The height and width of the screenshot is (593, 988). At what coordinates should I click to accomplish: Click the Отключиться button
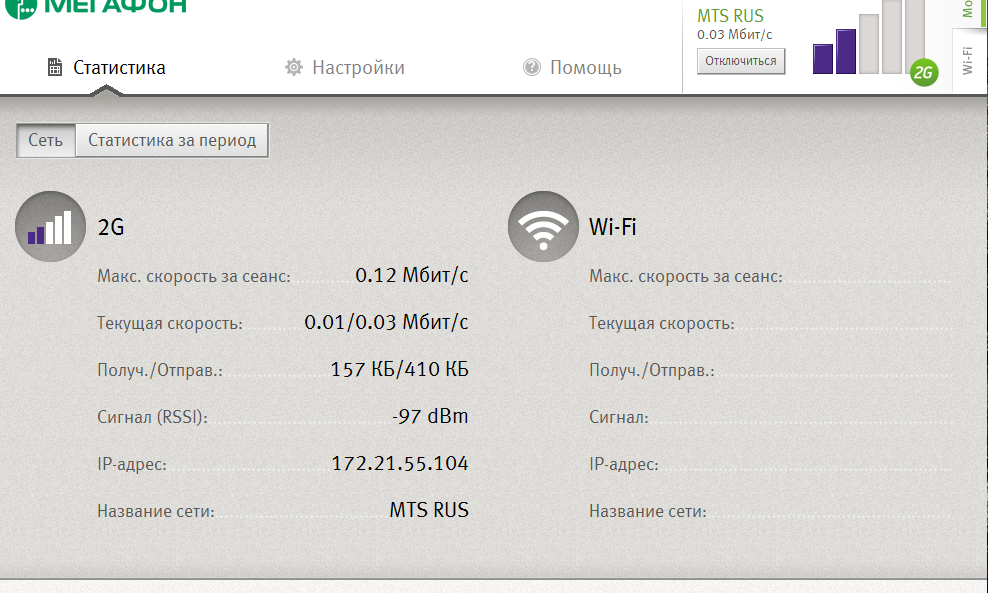pyautogui.click(x=741, y=61)
